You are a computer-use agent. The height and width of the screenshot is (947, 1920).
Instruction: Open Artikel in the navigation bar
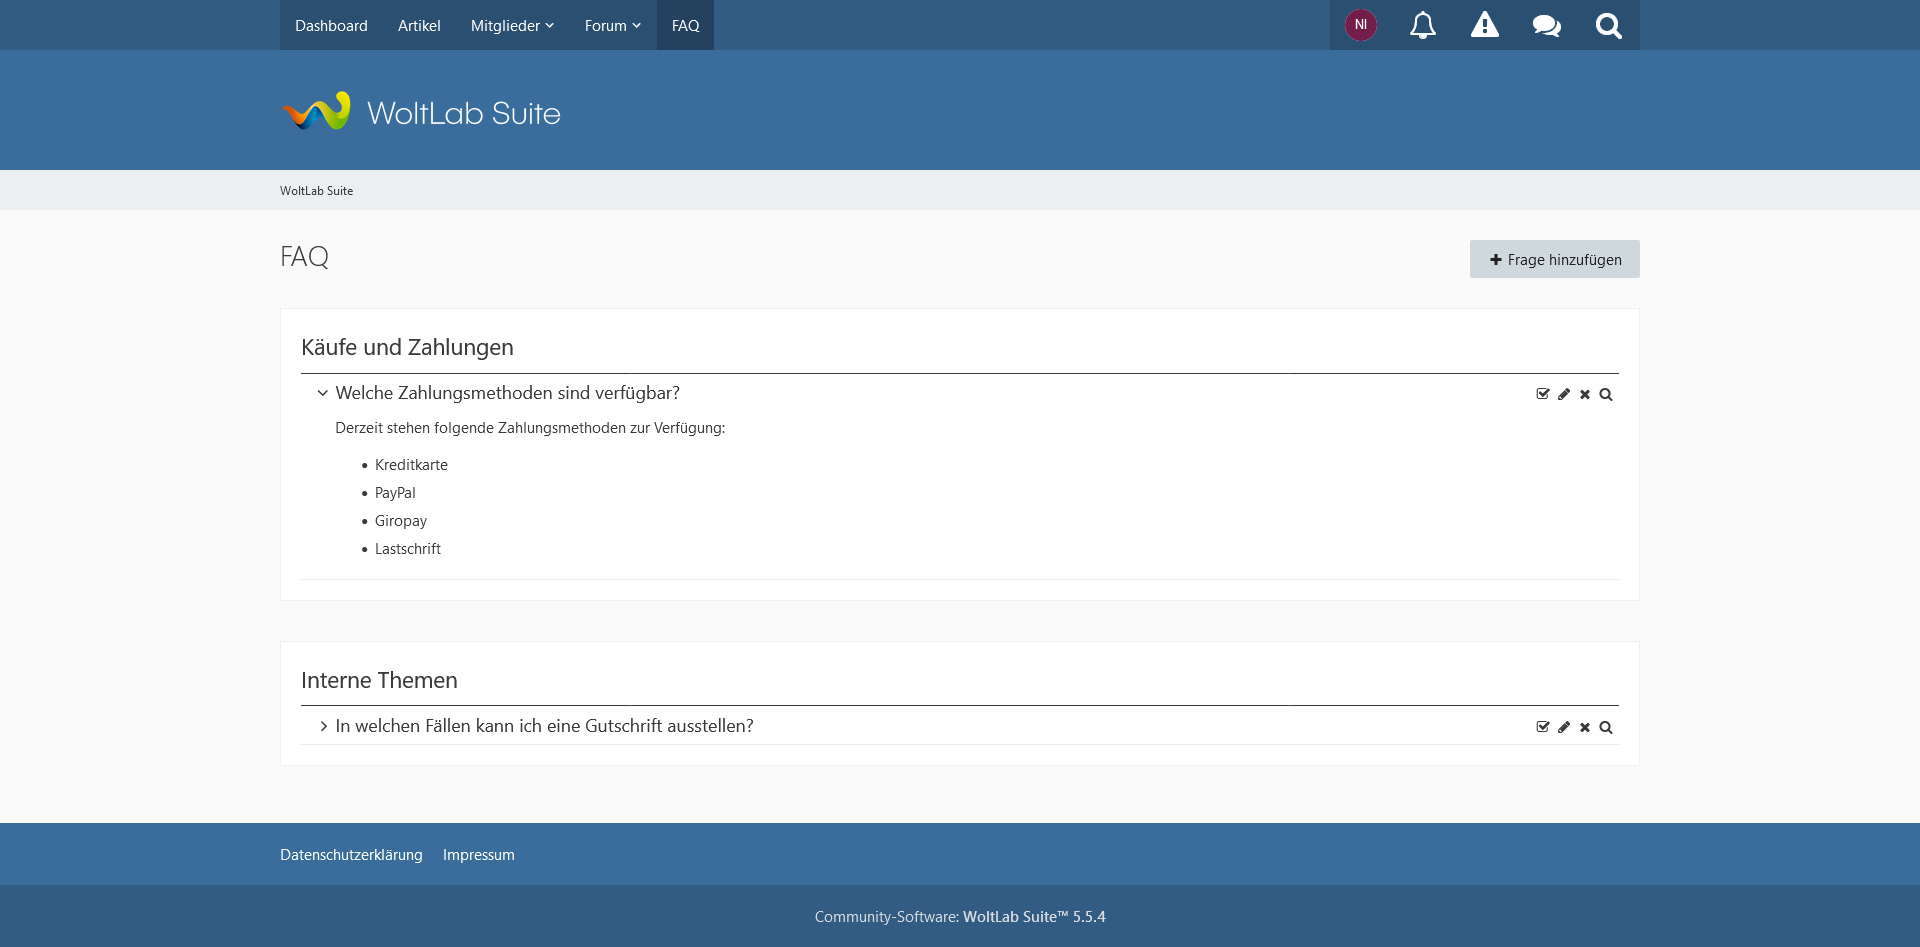(x=419, y=25)
